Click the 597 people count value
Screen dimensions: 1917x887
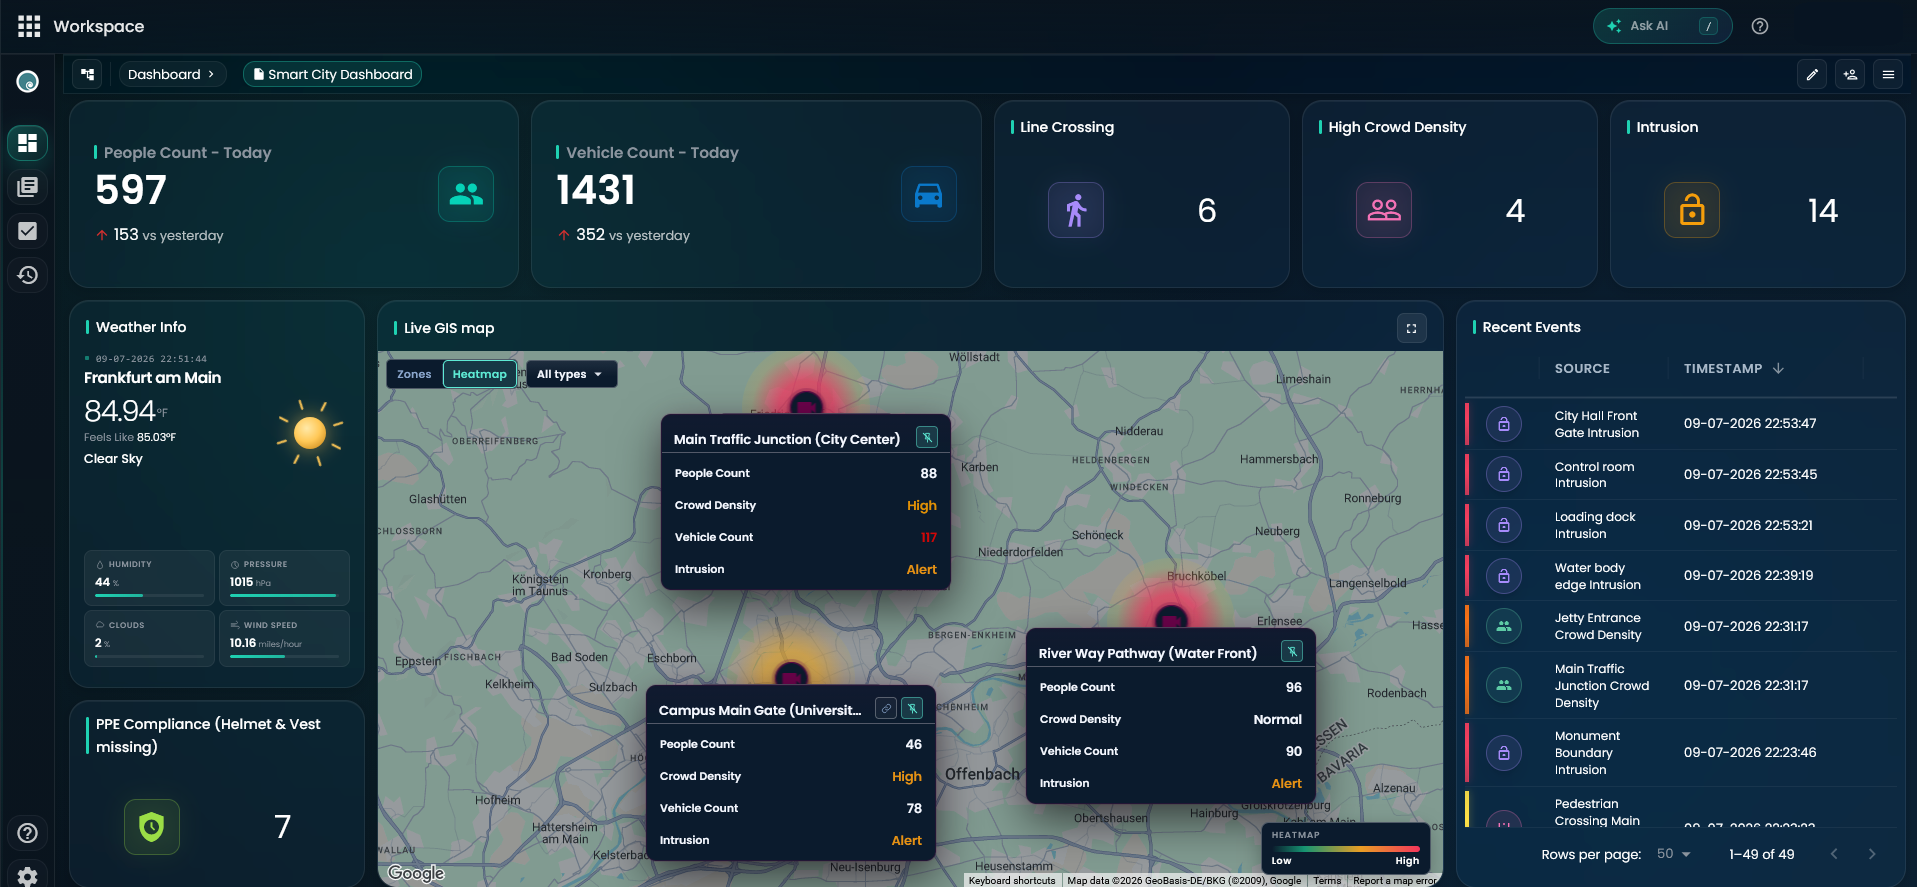(131, 190)
